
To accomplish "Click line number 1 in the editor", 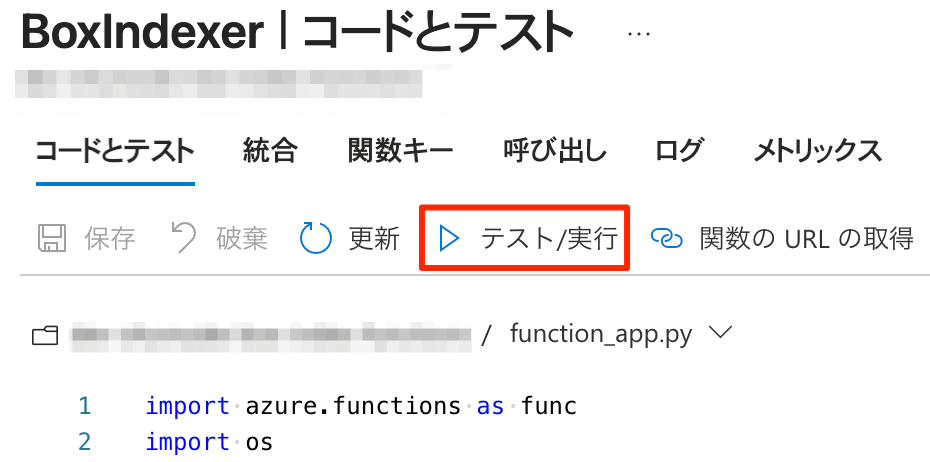I will 84,407.
